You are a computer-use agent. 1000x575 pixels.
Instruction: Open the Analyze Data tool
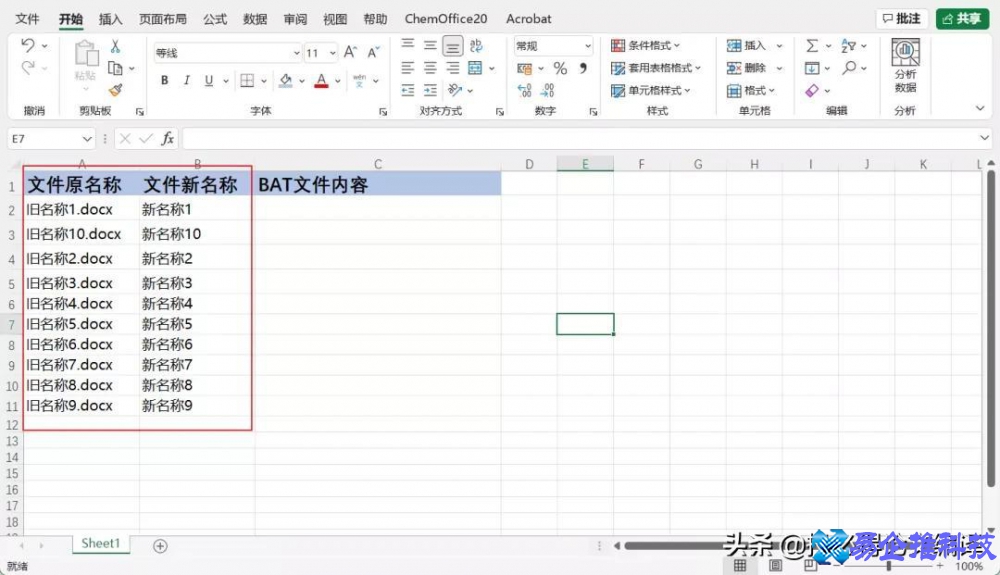(x=905, y=65)
